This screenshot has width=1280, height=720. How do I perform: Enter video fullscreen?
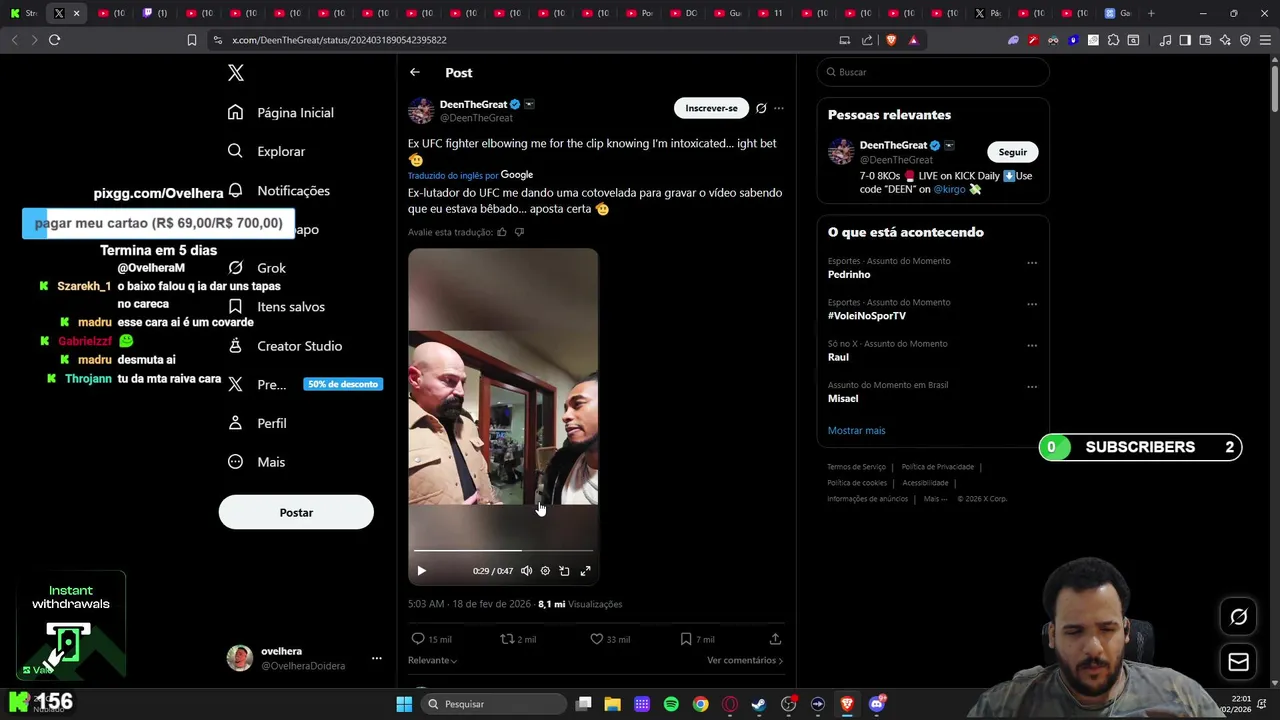point(585,571)
